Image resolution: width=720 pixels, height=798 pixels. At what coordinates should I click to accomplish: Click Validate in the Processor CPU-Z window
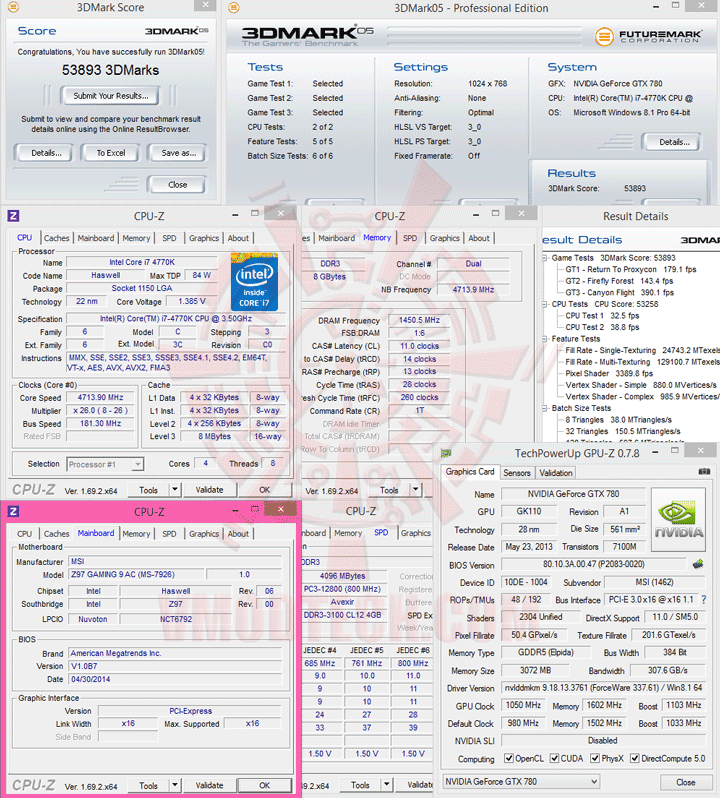209,490
